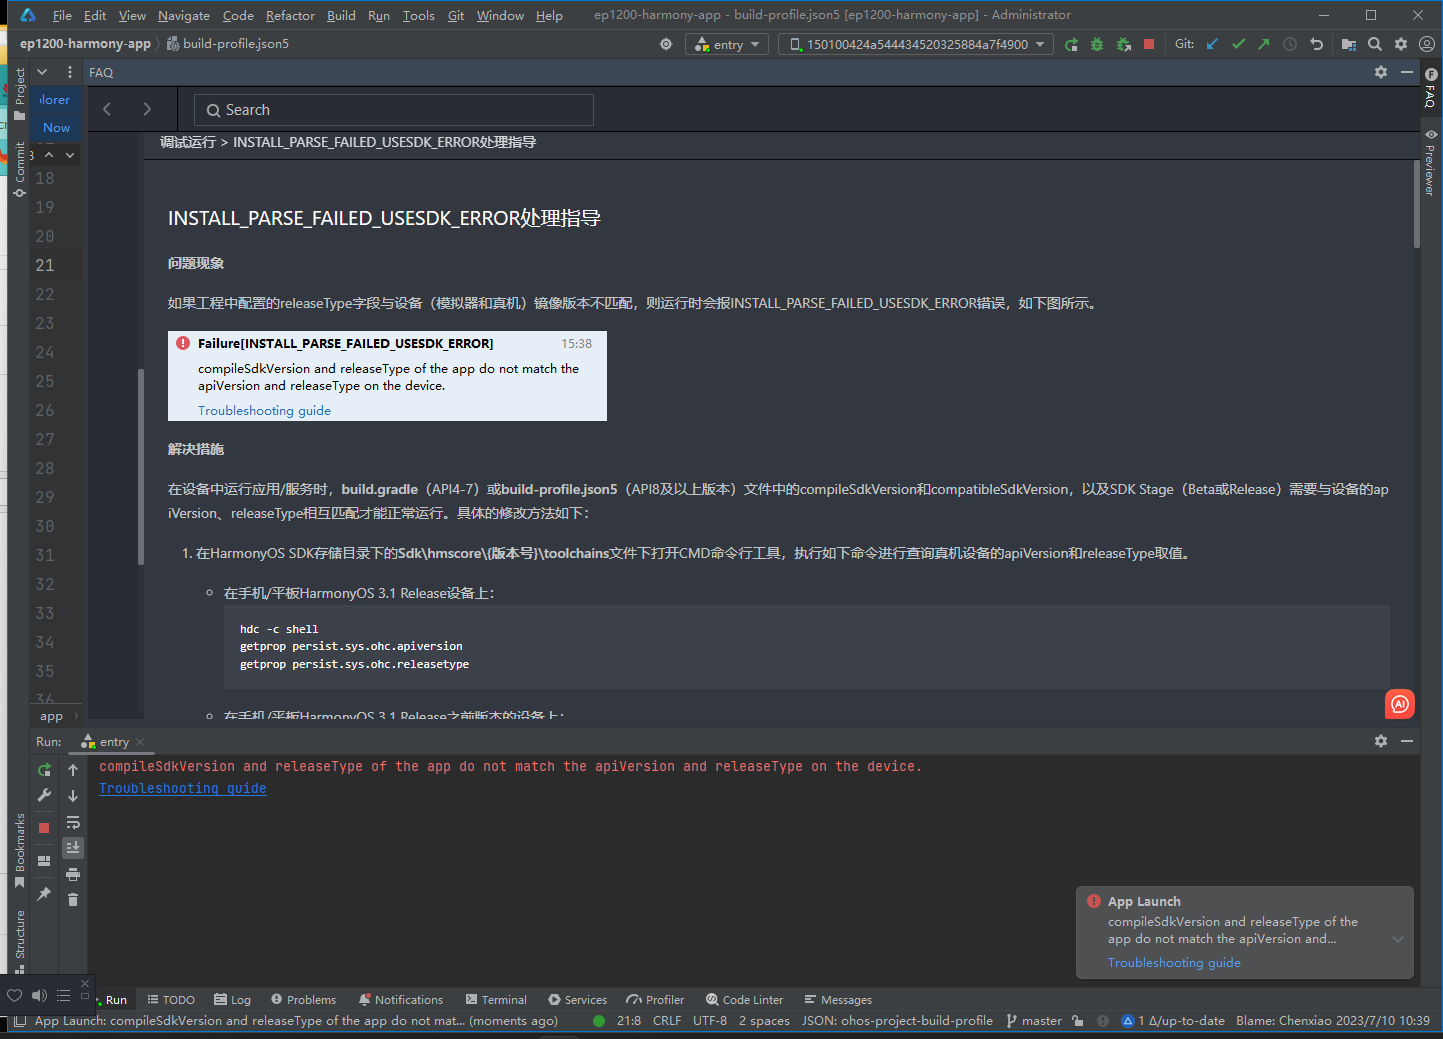Viewport: 1443px width, 1039px height.
Task: Open the File menu
Action: click(x=62, y=15)
